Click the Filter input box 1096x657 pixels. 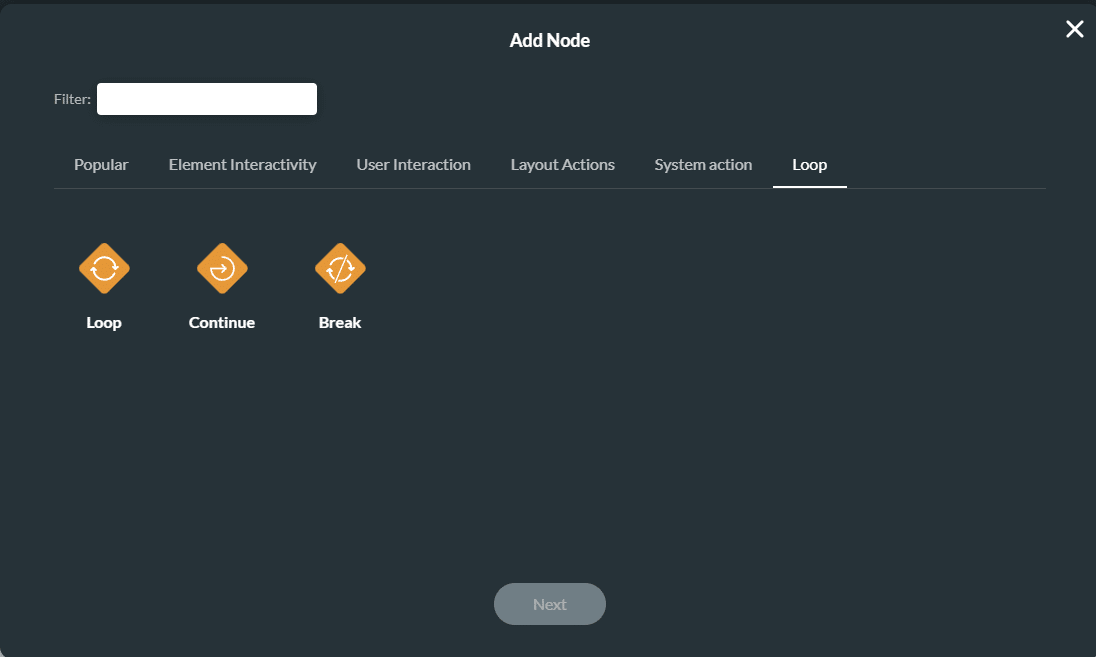coord(206,98)
